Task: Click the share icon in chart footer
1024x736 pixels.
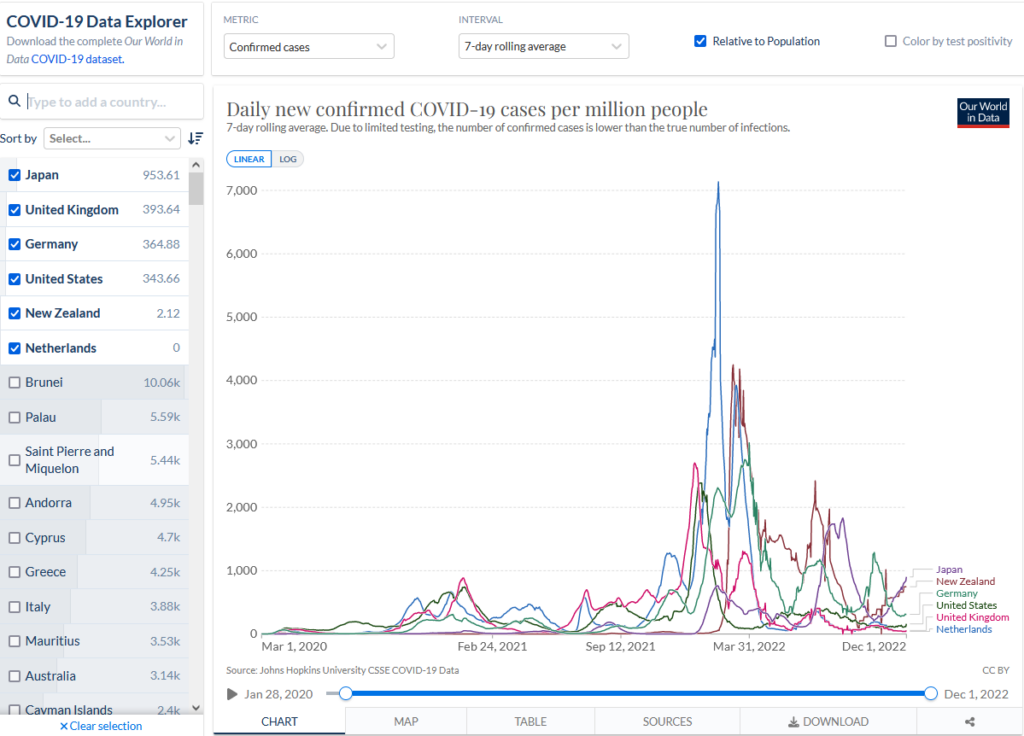Action: [x=969, y=721]
